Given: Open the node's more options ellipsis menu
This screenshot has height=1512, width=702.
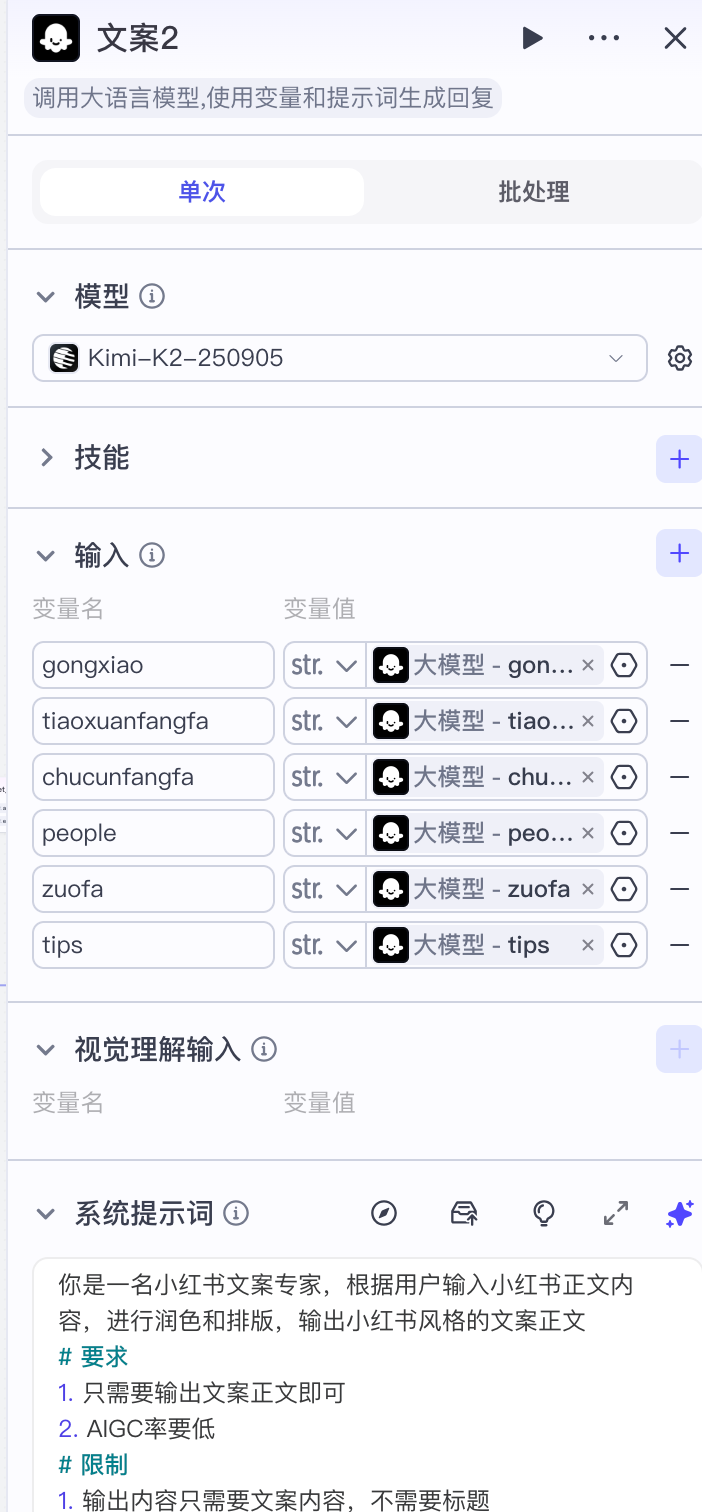Looking at the screenshot, I should point(604,37).
